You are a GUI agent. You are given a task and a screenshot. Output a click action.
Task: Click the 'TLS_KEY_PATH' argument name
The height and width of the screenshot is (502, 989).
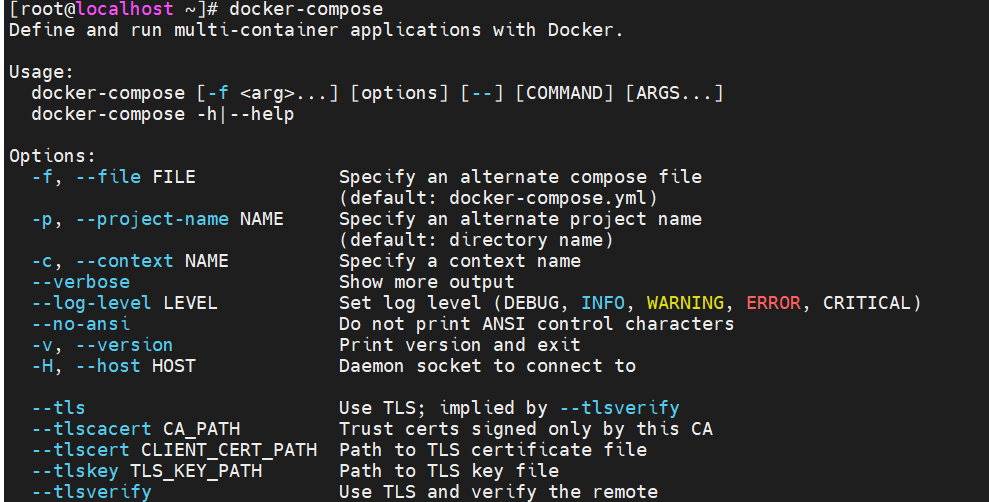pos(196,470)
